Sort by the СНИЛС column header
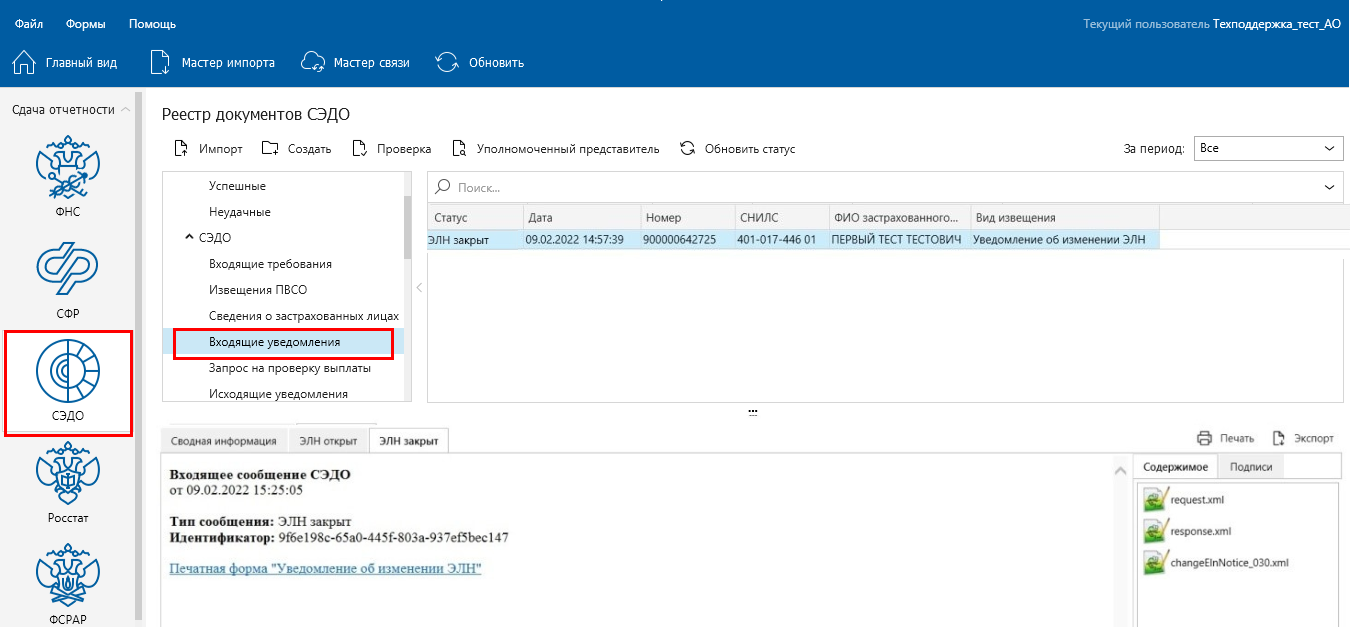Viewport: 1350px width, 627px height. (780, 217)
